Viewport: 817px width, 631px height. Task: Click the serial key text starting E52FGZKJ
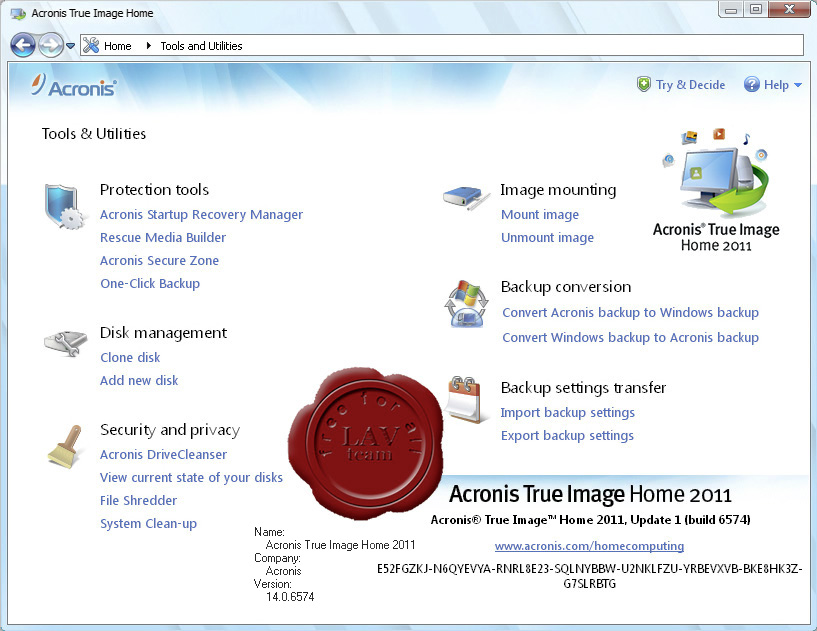tap(589, 576)
